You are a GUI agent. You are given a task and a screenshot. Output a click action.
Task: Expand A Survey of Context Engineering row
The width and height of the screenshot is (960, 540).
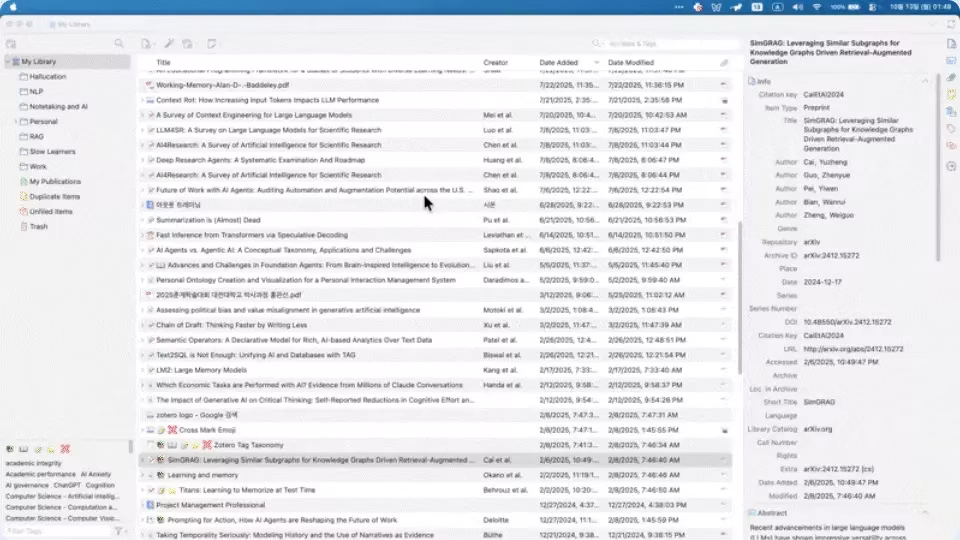143,115
